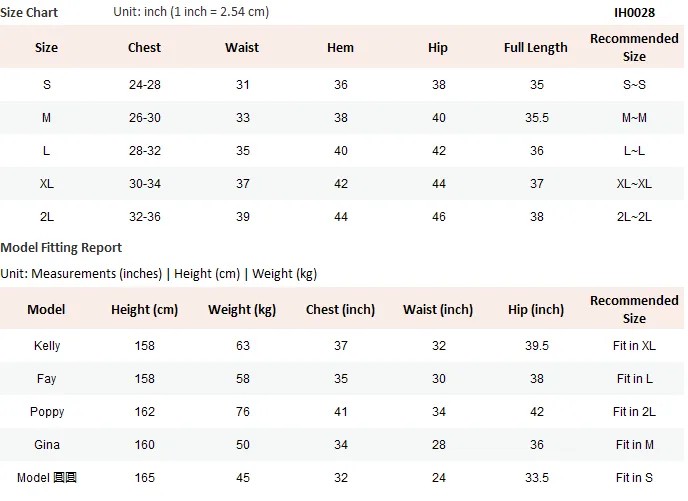Image resolution: width=688 pixels, height=501 pixels.
Task: Select the Waist column header
Action: [242, 47]
